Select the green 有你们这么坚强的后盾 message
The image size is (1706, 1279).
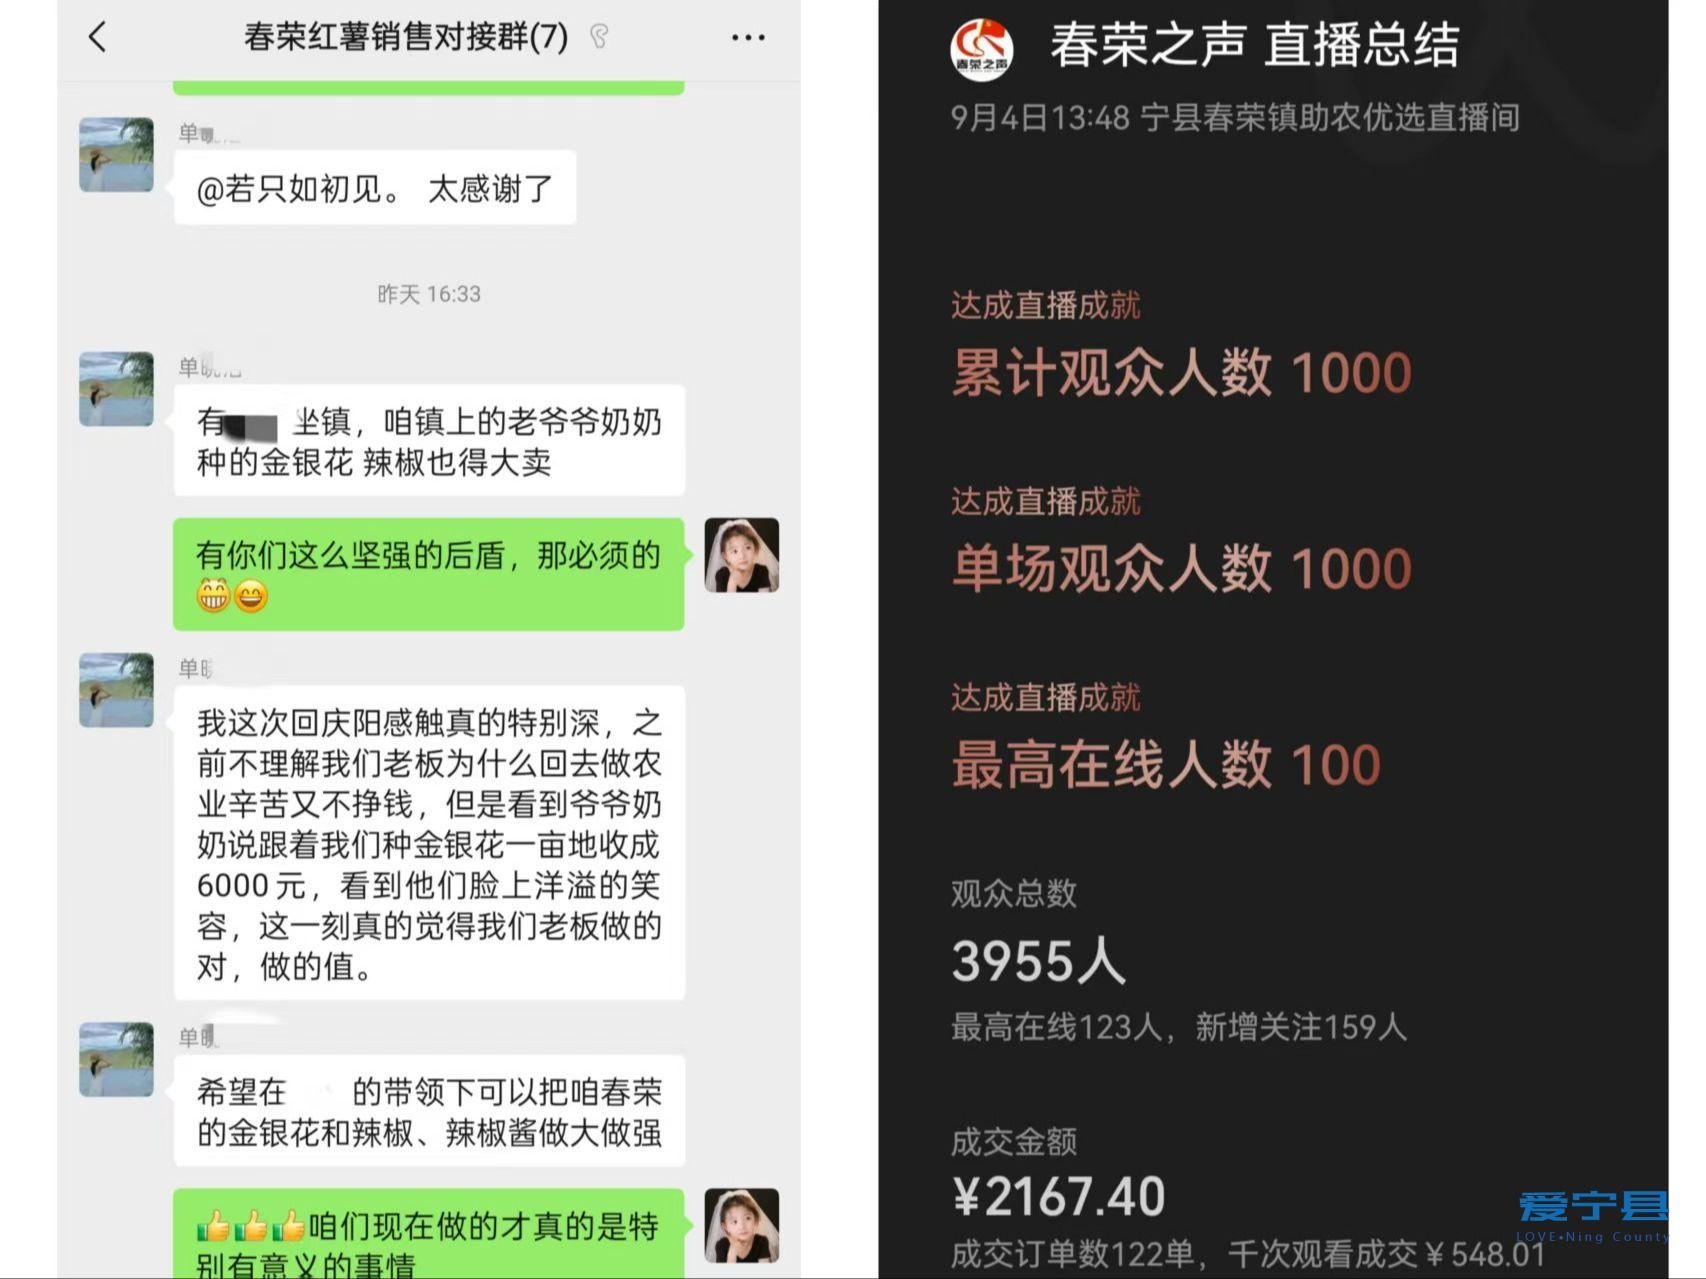(x=428, y=574)
